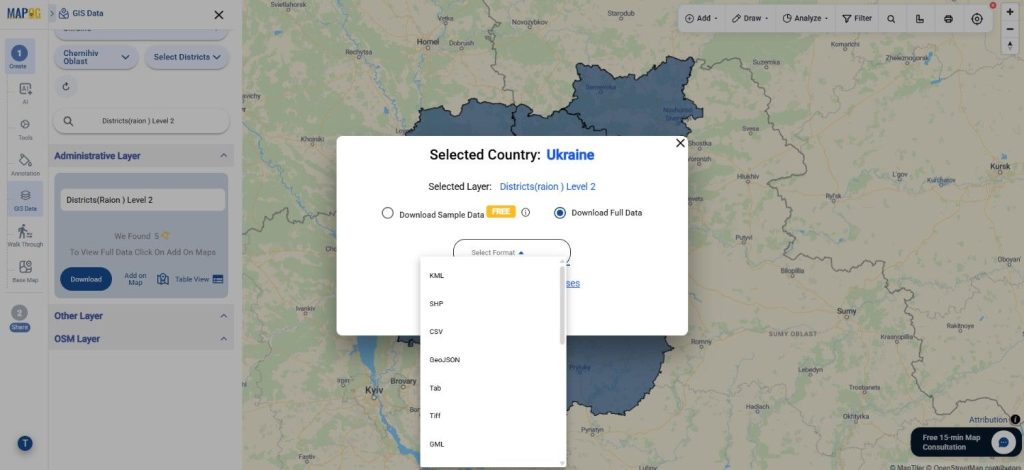Click Districts(Raion) Level 2 layer field

click(143, 200)
